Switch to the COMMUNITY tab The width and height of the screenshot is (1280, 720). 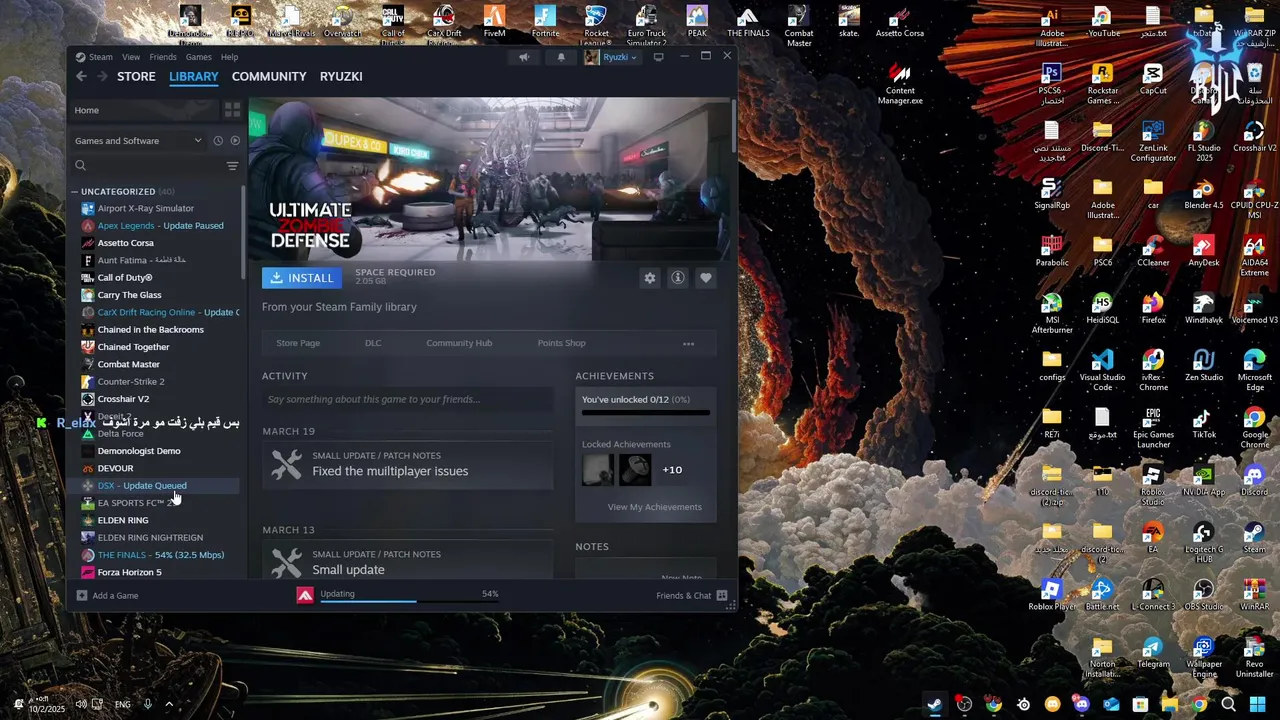pos(269,76)
